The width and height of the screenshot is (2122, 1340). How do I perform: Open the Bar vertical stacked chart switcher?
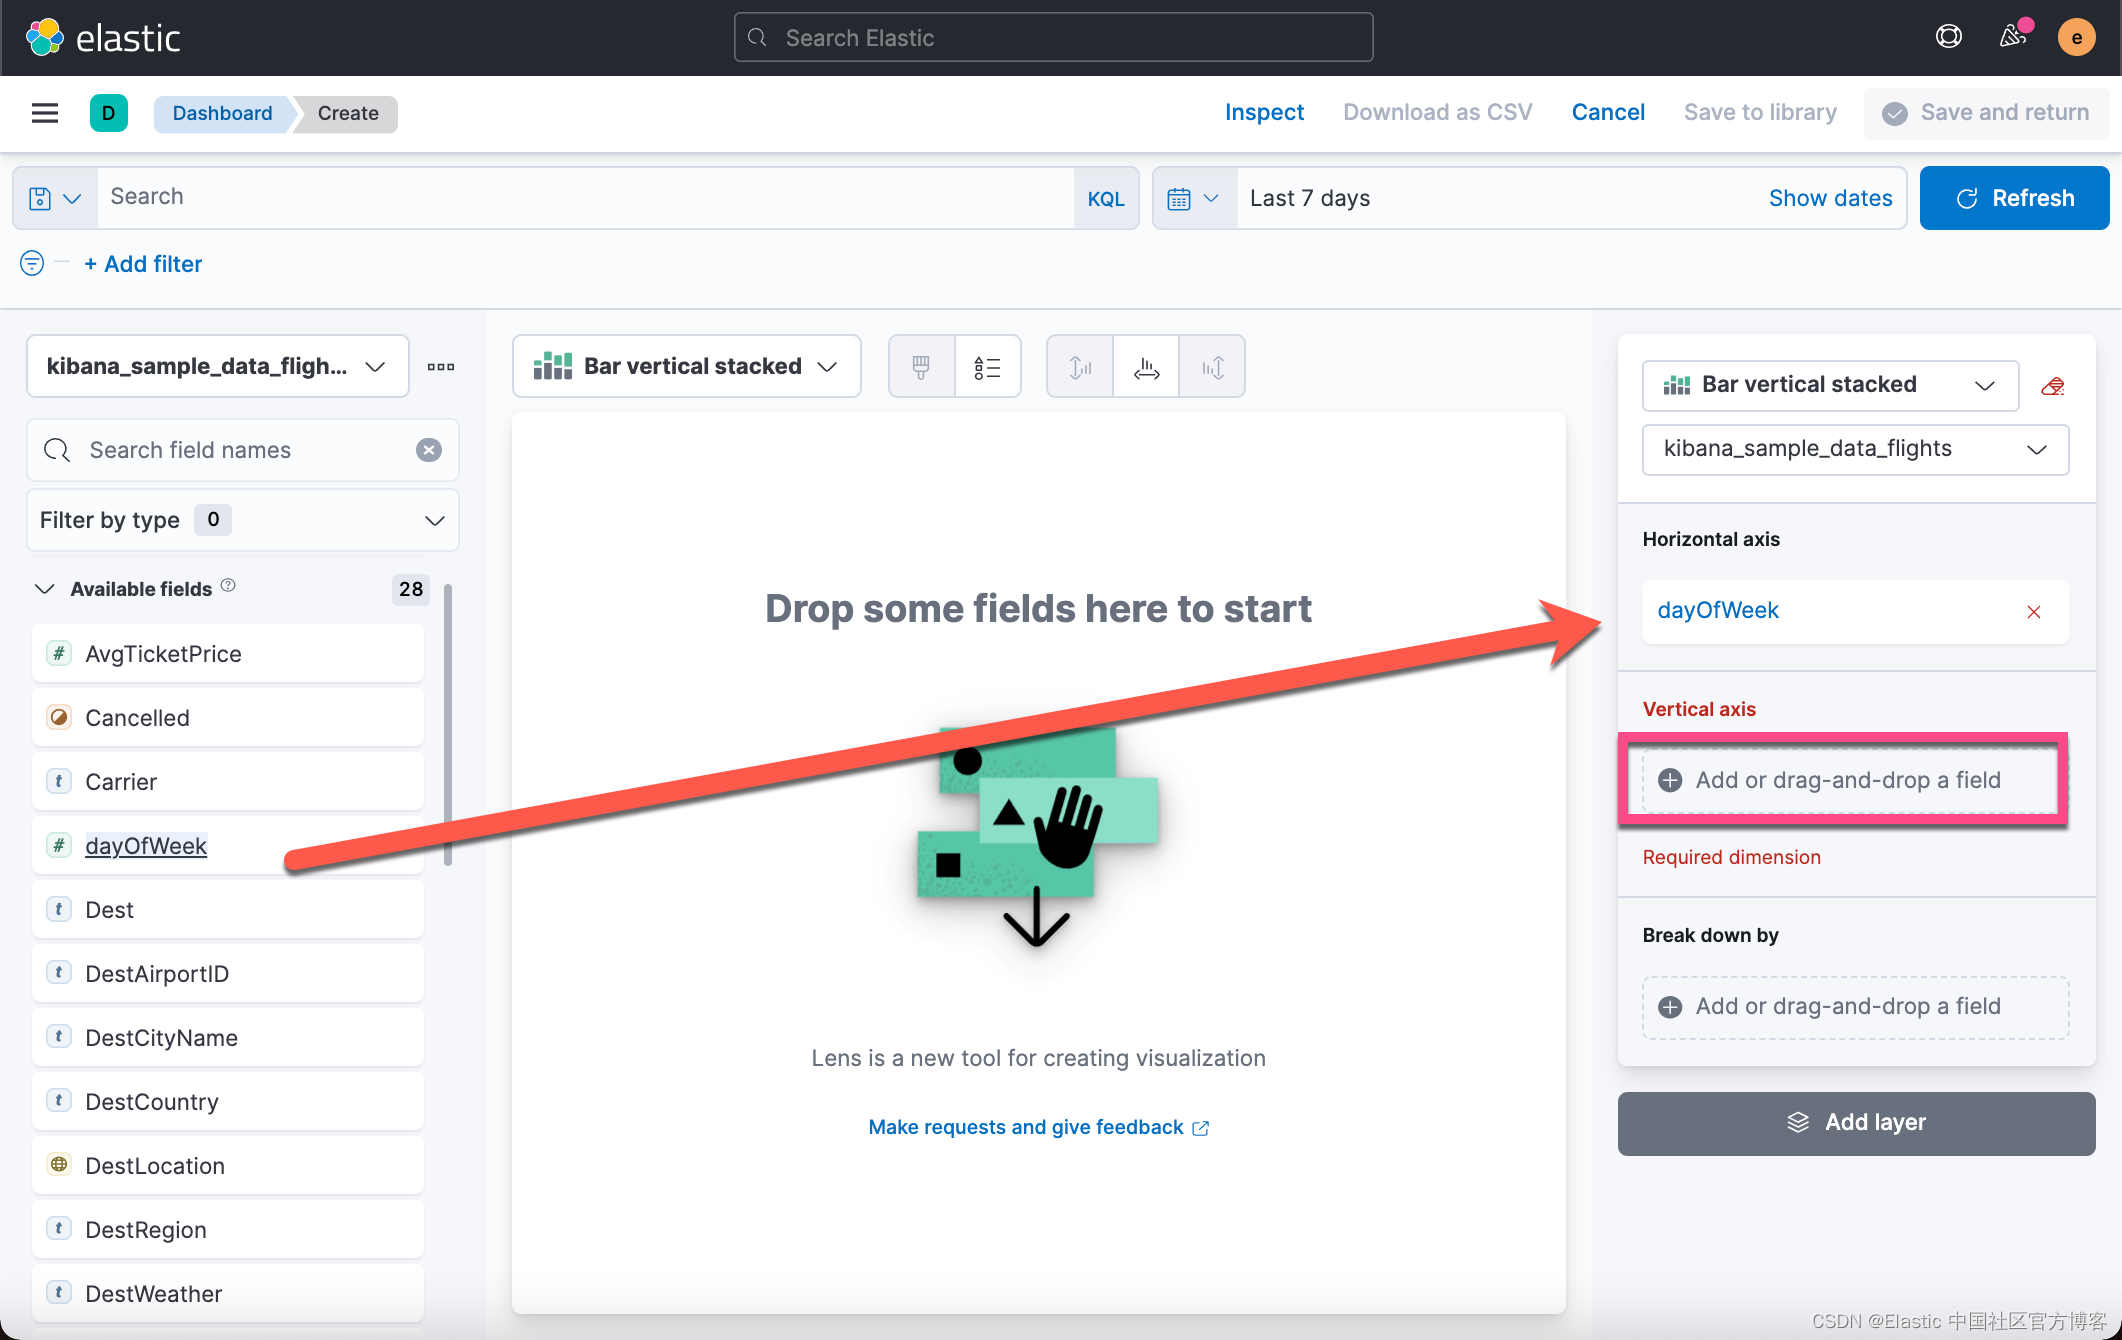pos(686,367)
